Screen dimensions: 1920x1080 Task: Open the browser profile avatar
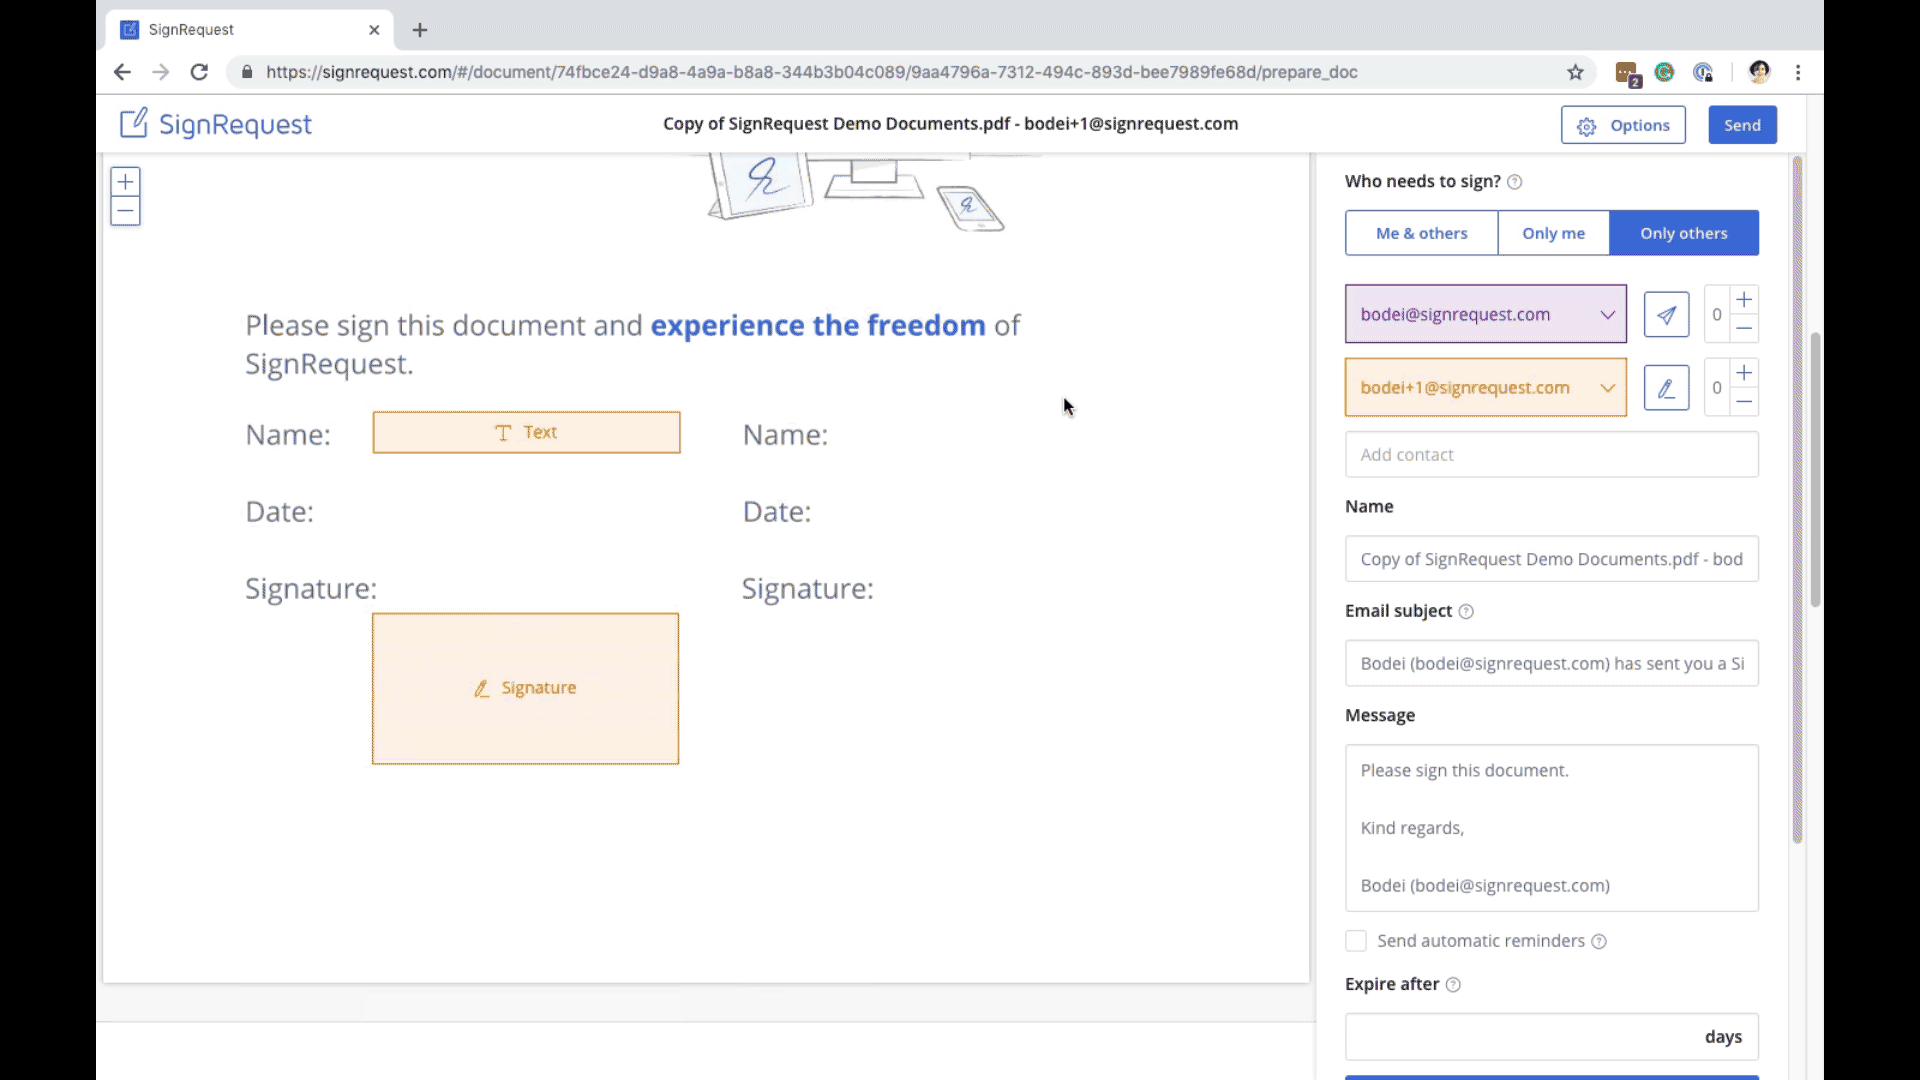tap(1759, 72)
